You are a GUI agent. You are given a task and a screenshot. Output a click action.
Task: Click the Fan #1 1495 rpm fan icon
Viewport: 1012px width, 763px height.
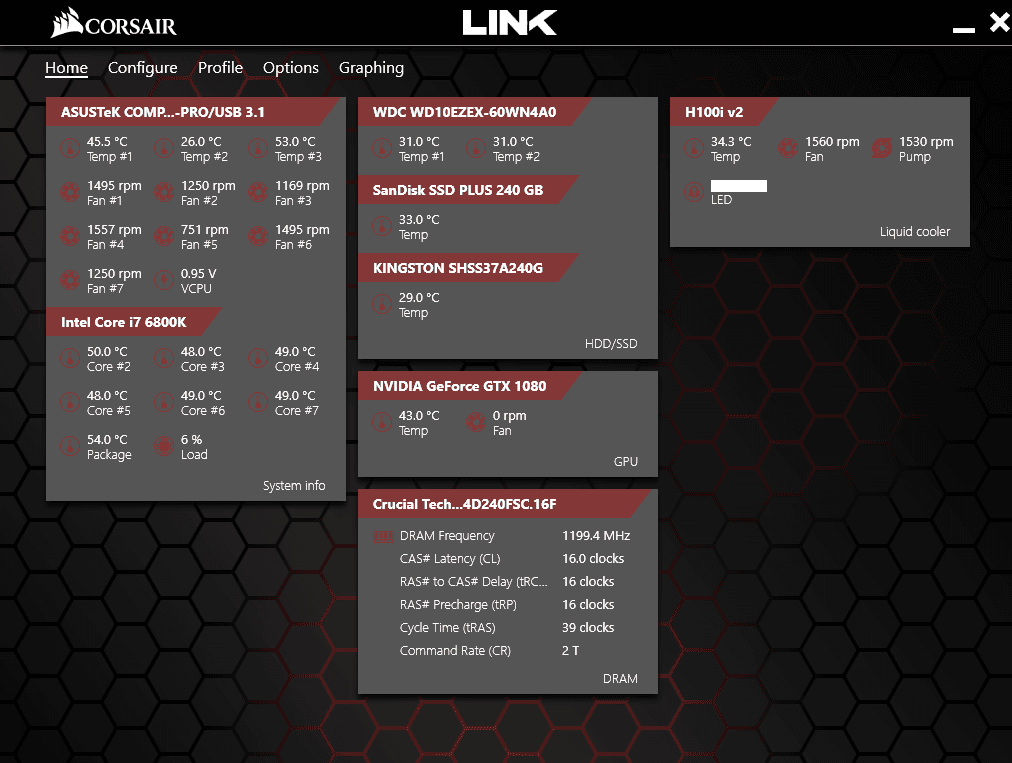[x=70, y=192]
